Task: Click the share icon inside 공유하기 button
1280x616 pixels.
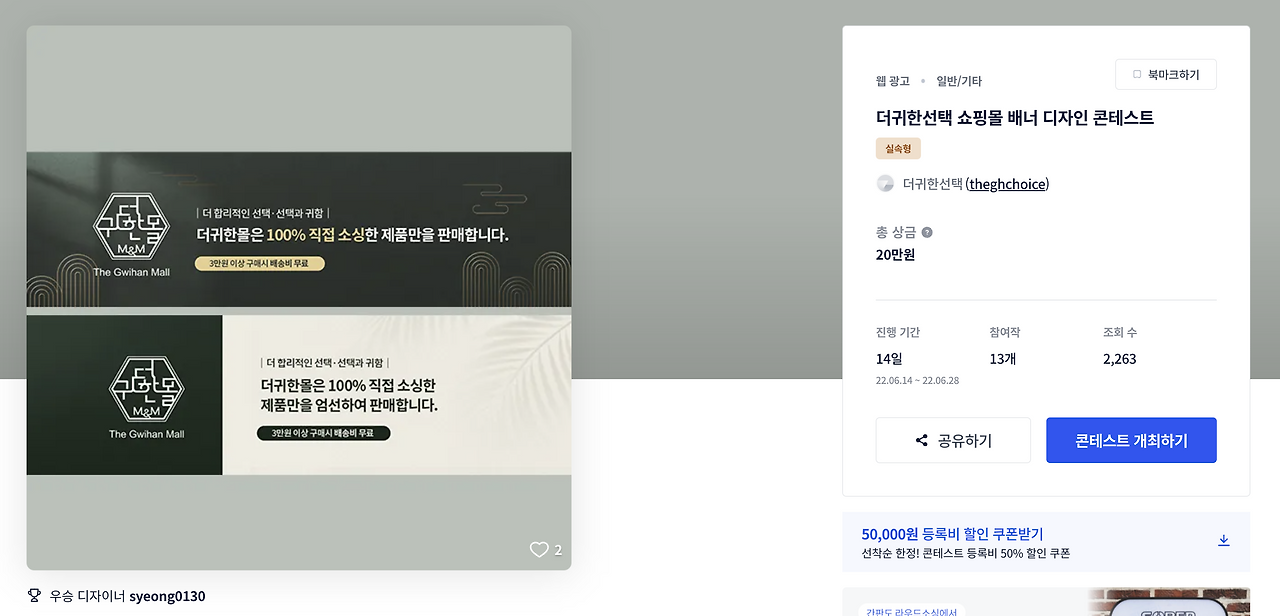Action: [921, 440]
